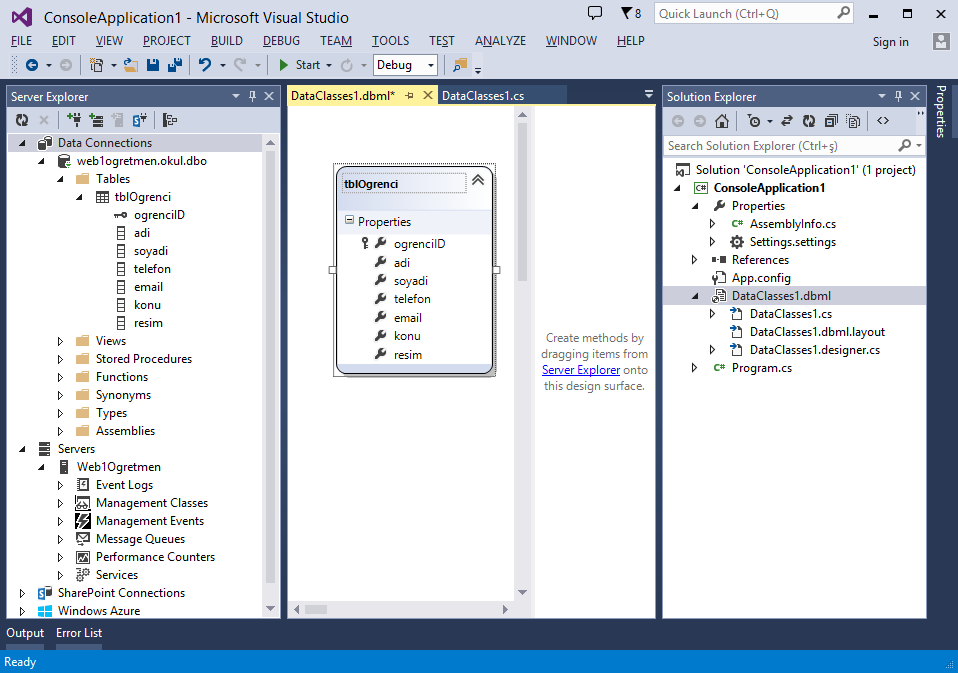Open the PROJECT menu
The width and height of the screenshot is (958, 673).
pyautogui.click(x=167, y=41)
